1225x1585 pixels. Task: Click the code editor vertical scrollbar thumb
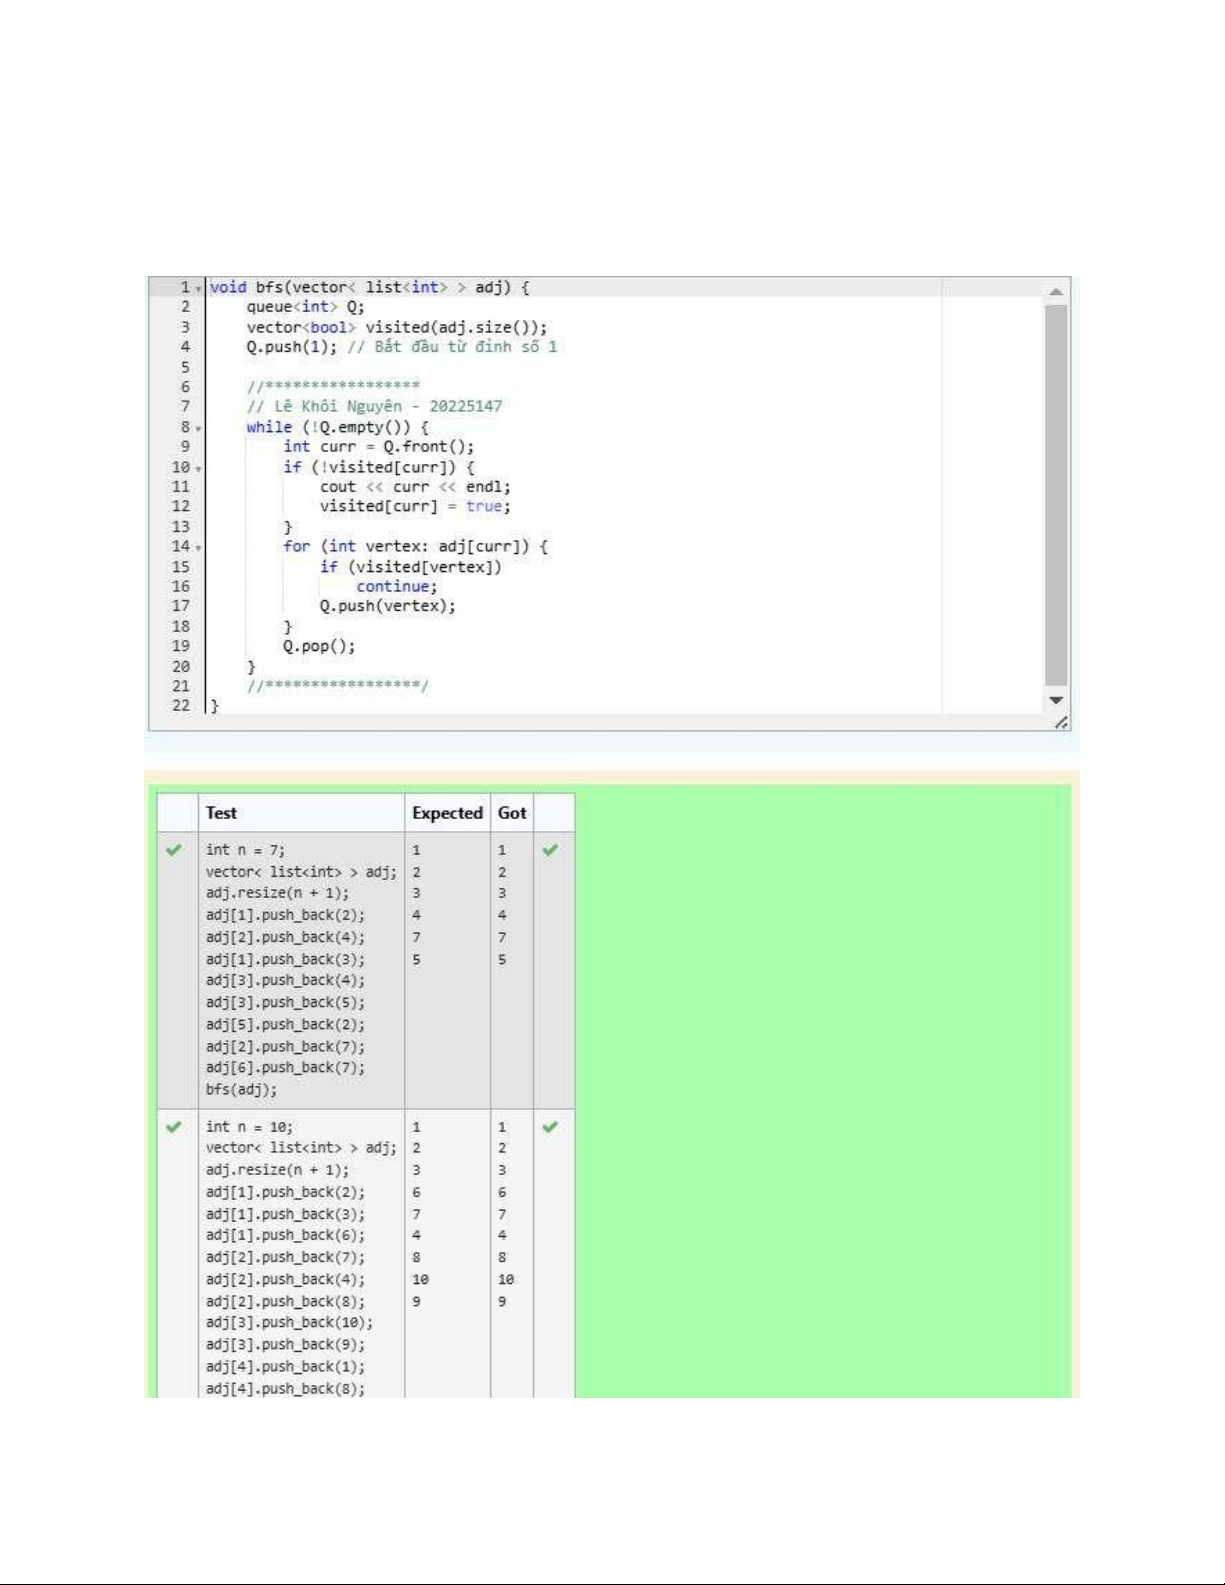coord(1055,495)
